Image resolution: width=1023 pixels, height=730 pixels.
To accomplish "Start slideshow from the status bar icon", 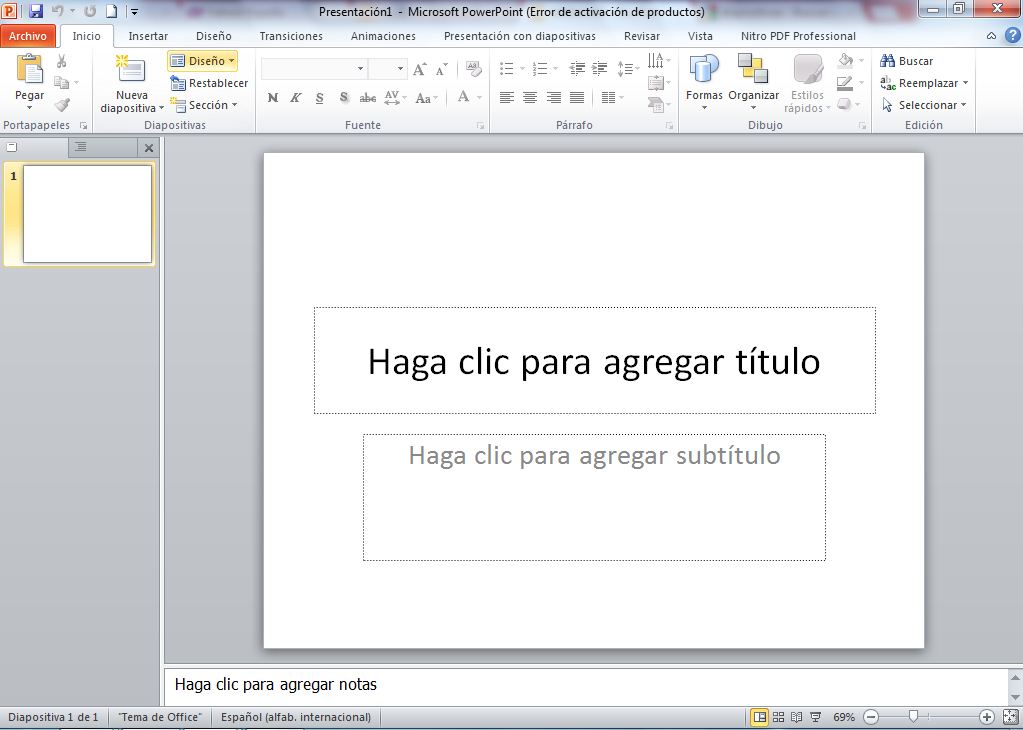I will [815, 717].
